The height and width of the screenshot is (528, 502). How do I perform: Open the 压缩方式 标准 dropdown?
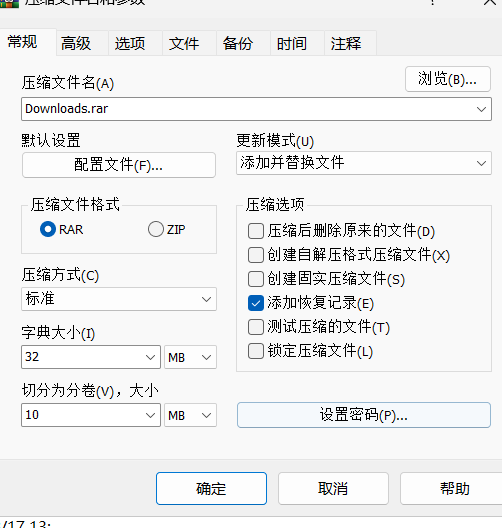(119, 299)
